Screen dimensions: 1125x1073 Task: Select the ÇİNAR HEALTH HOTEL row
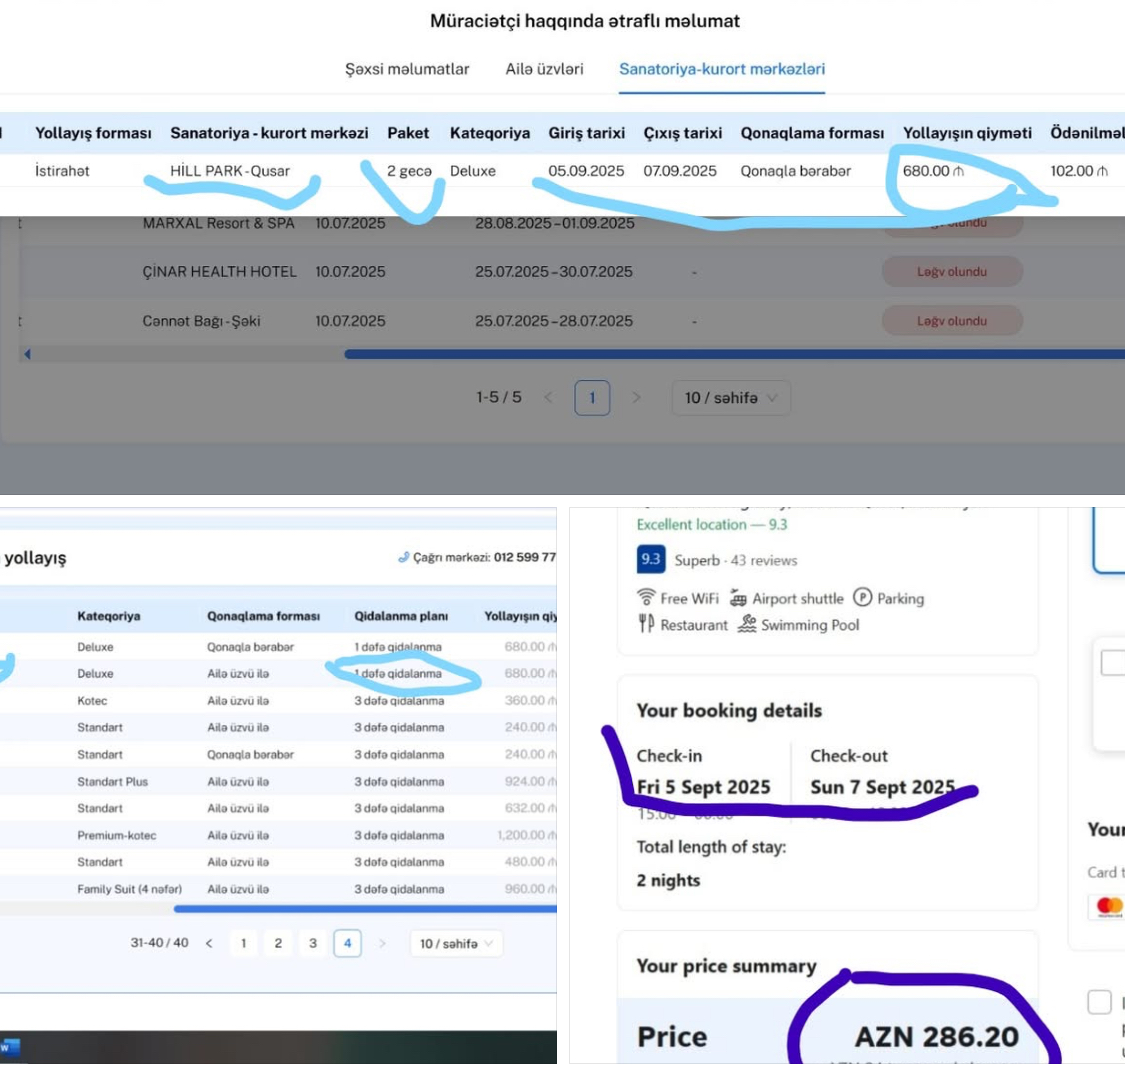[x=562, y=272]
